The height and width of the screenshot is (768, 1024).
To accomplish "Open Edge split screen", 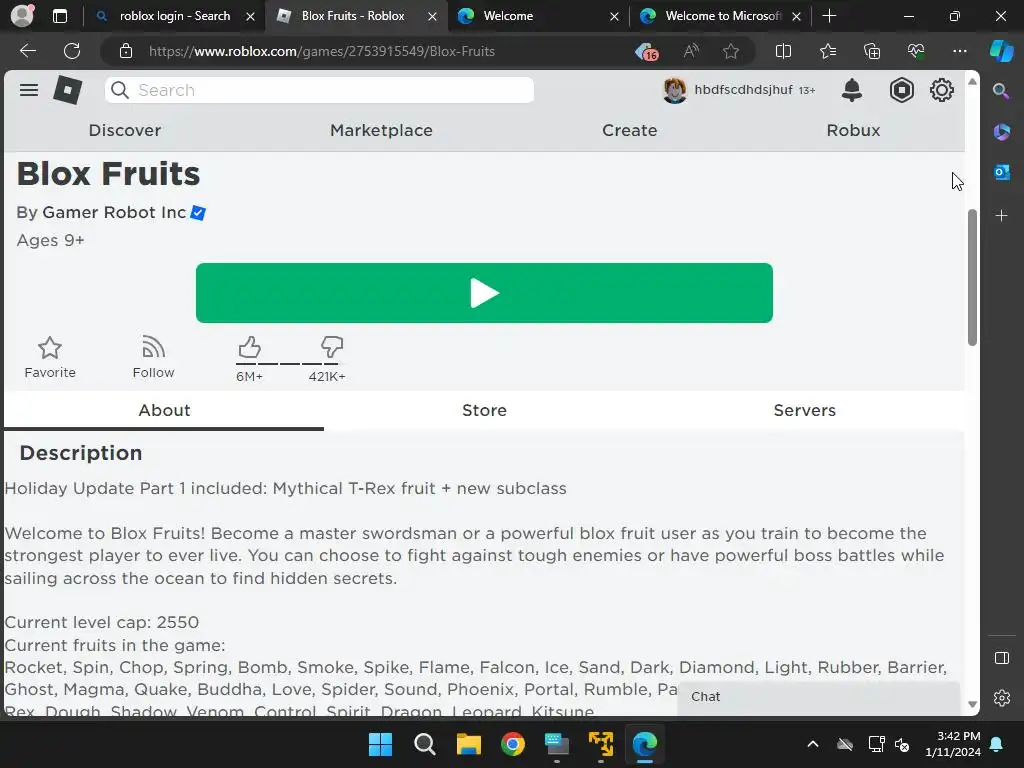I will click(x=783, y=51).
